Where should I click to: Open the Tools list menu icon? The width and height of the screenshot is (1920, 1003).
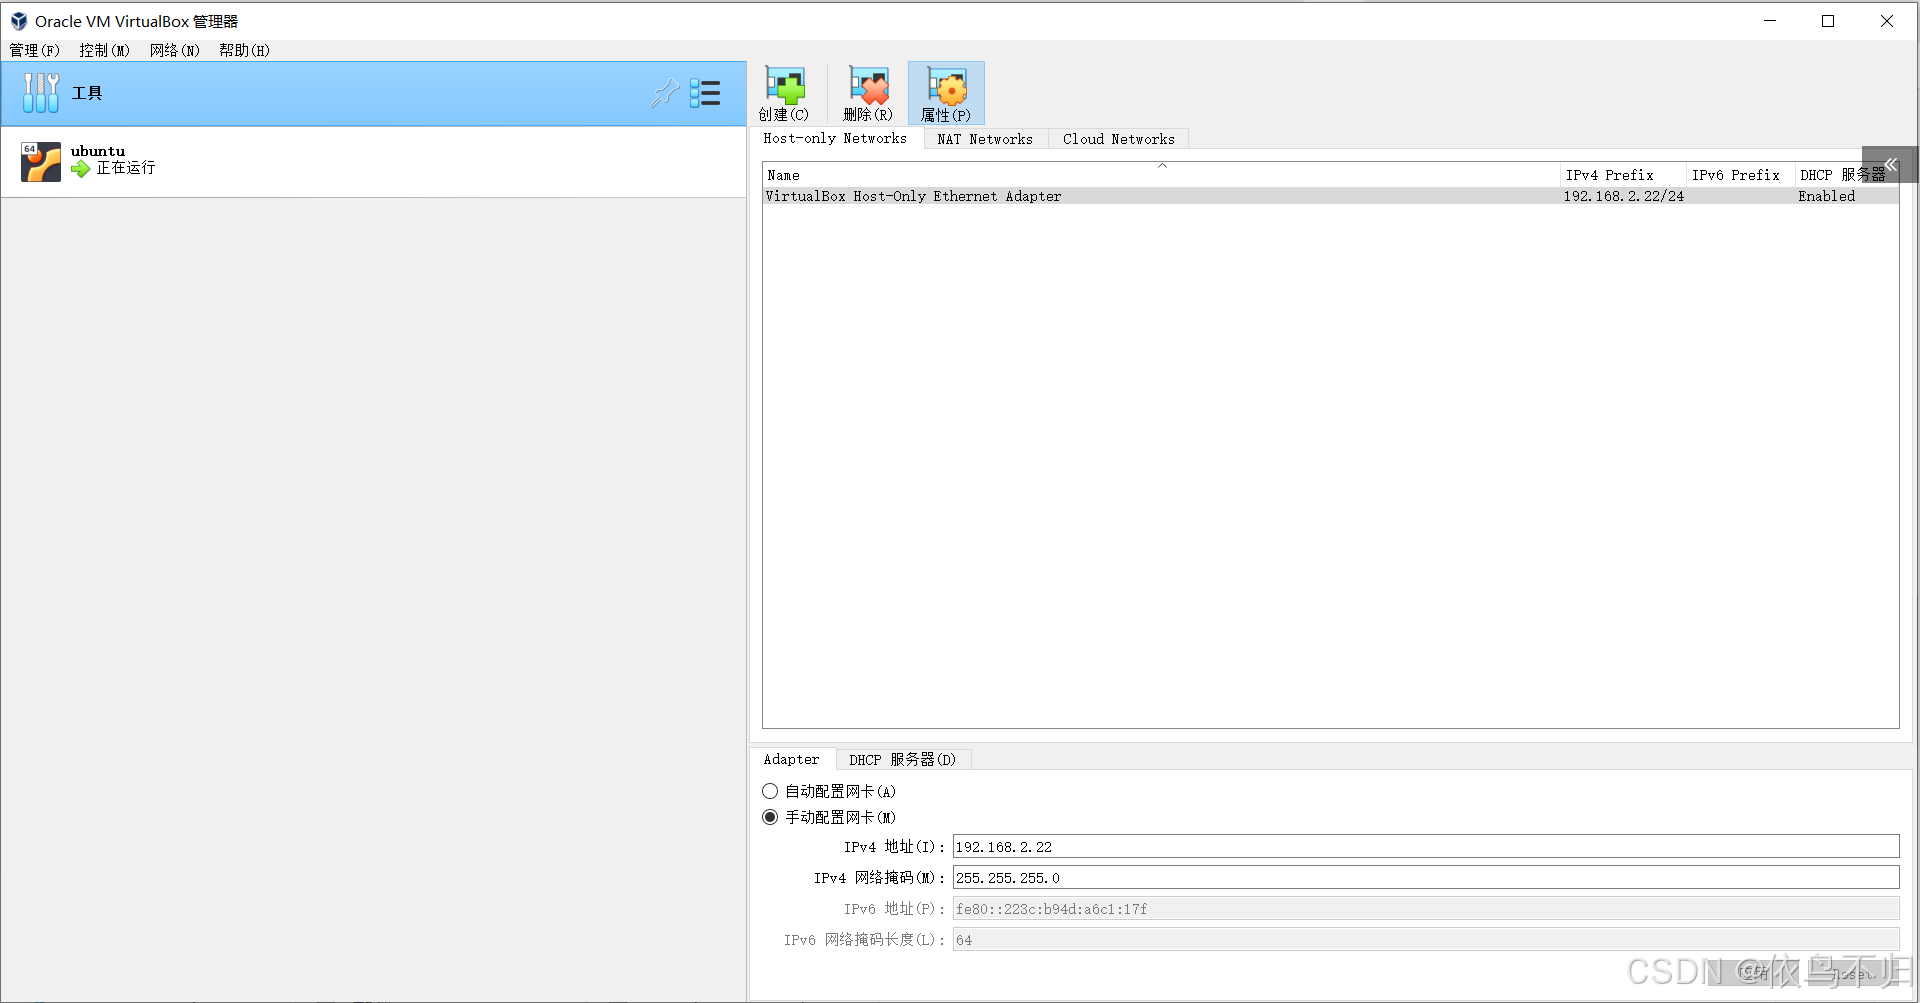705,93
